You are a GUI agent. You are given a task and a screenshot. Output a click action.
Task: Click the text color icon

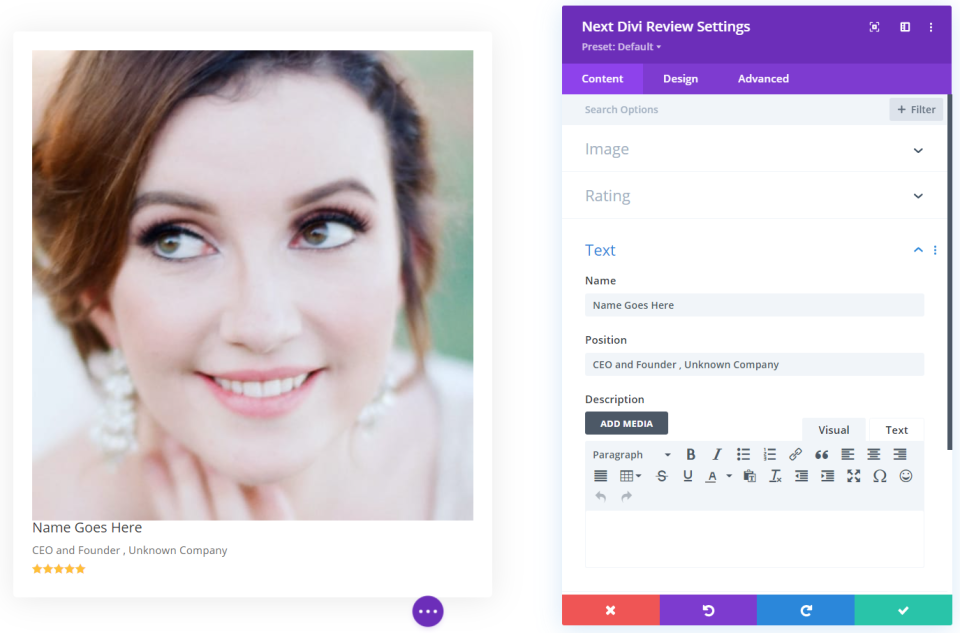point(711,476)
